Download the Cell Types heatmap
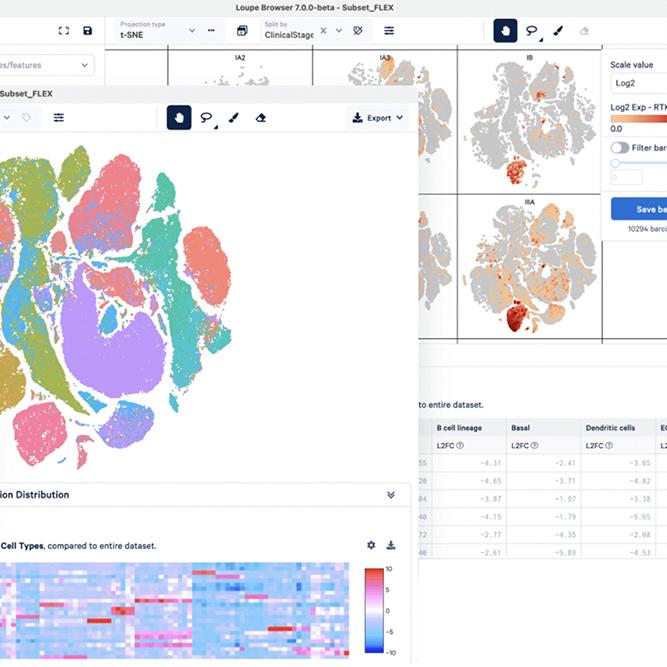 (391, 545)
